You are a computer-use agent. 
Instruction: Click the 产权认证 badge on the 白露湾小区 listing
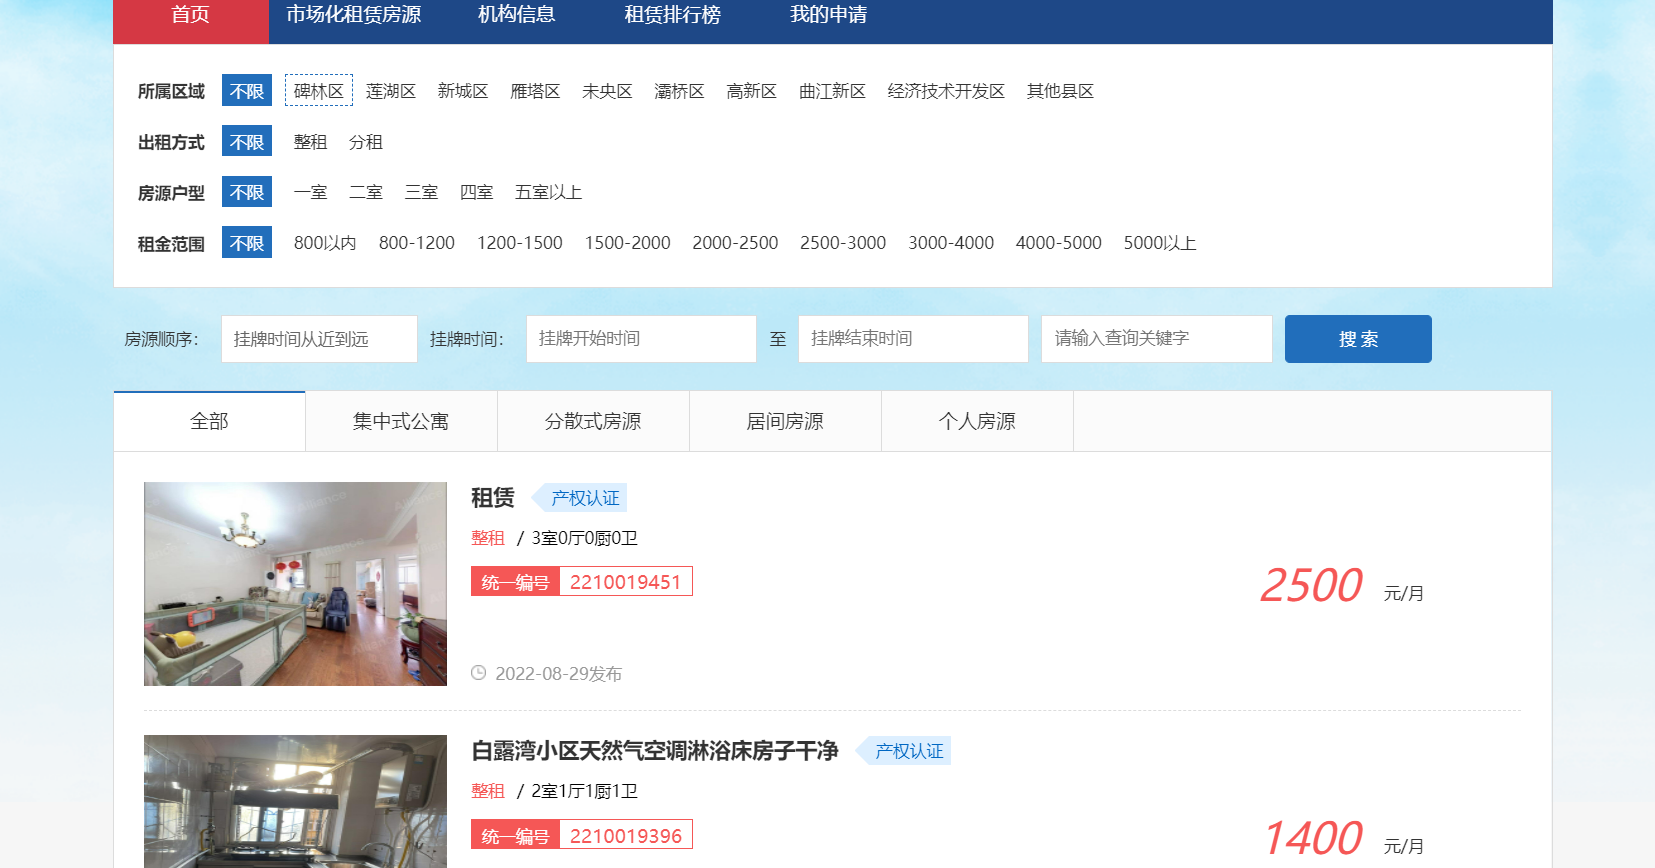(908, 751)
